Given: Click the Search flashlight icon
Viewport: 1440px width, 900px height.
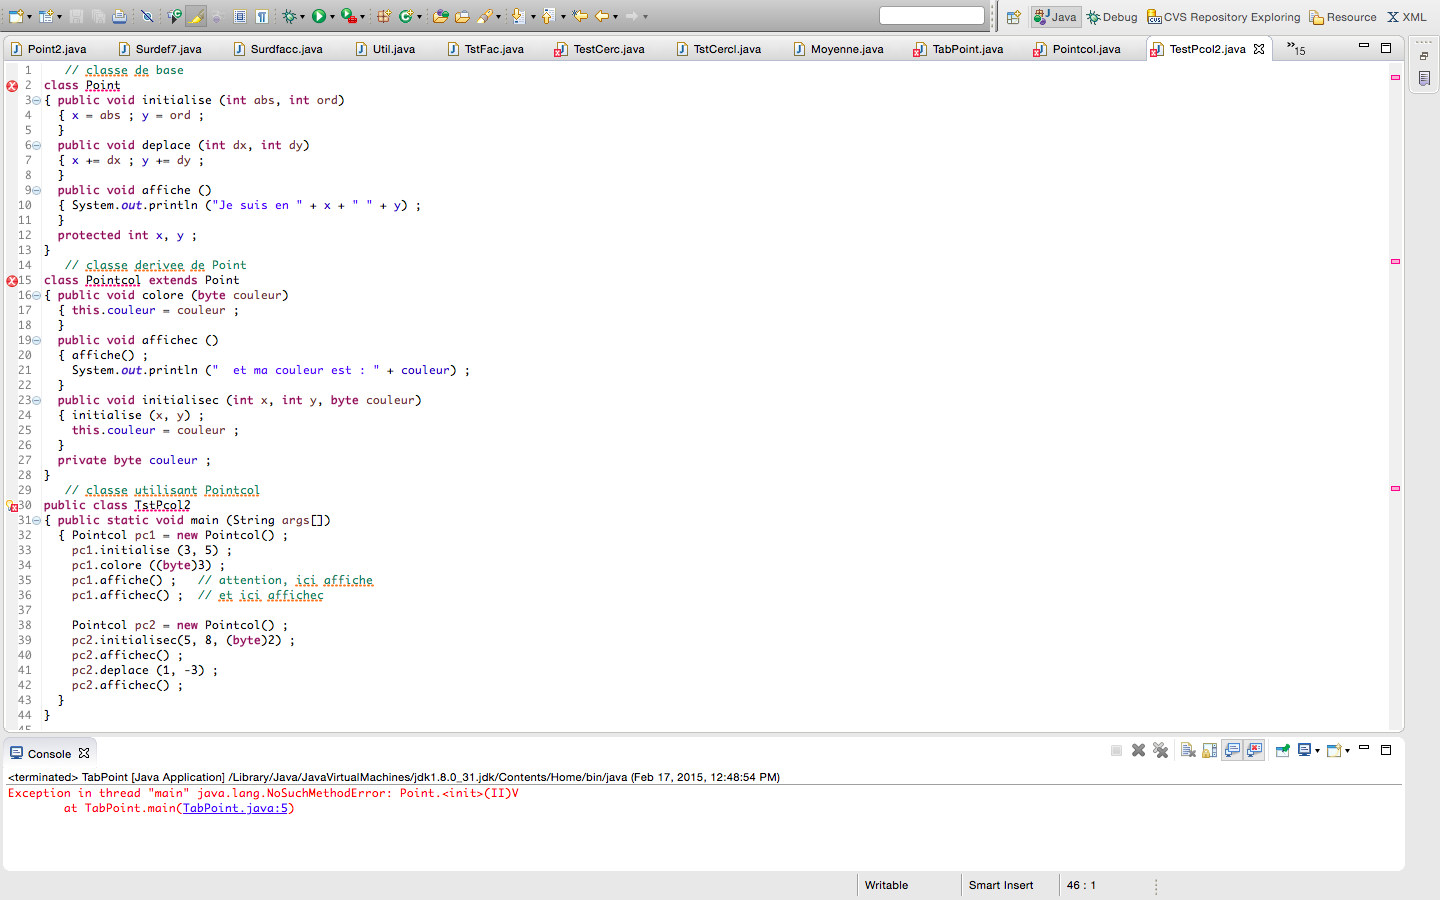Looking at the screenshot, I should 484,16.
